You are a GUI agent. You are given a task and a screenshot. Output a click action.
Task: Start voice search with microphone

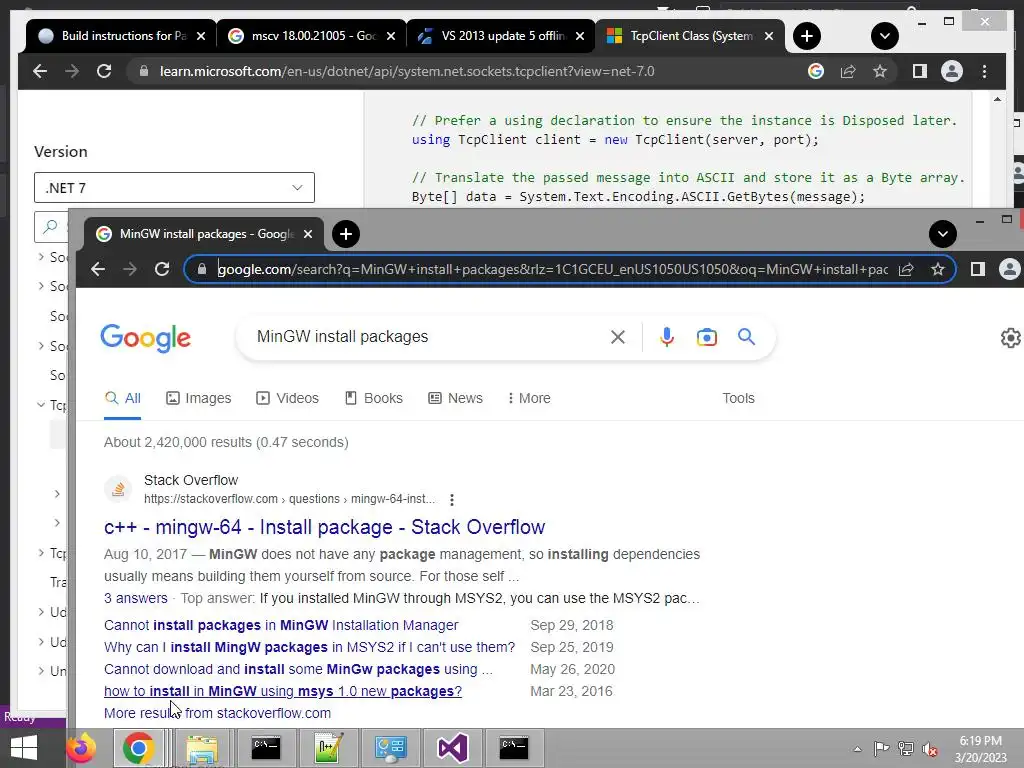[x=667, y=337]
